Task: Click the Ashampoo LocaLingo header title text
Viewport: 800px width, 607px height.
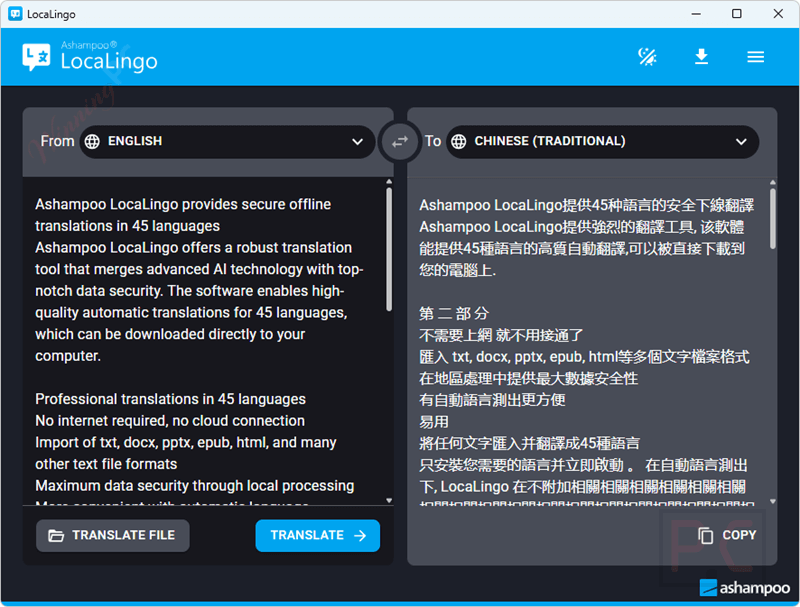Action: coord(109,57)
